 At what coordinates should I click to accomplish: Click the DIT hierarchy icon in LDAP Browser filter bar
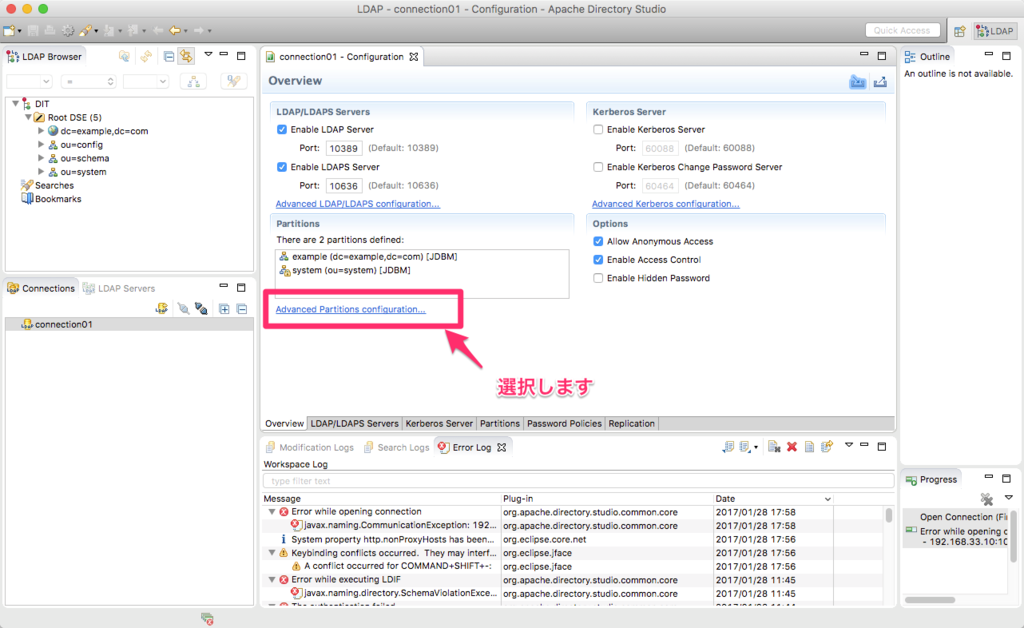(193, 82)
